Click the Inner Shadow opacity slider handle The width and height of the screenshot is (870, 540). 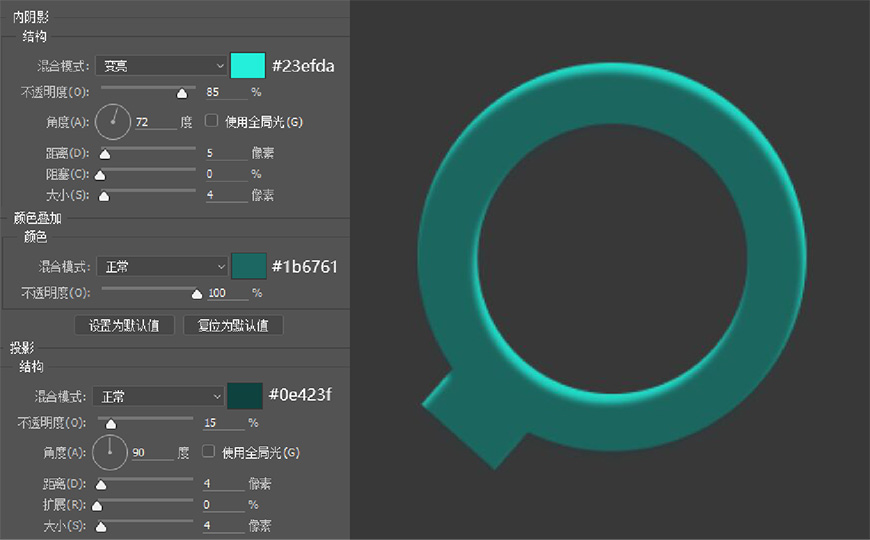coord(182,94)
